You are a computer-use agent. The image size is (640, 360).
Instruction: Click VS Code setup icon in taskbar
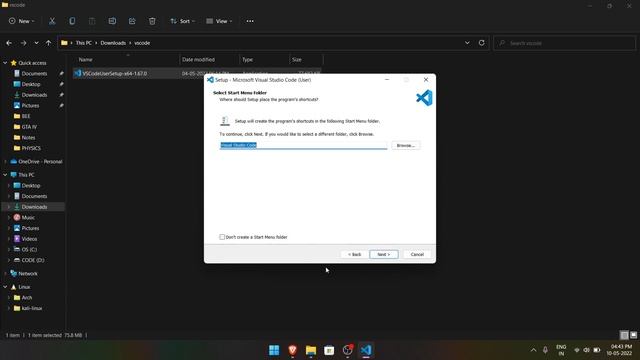pos(366,350)
